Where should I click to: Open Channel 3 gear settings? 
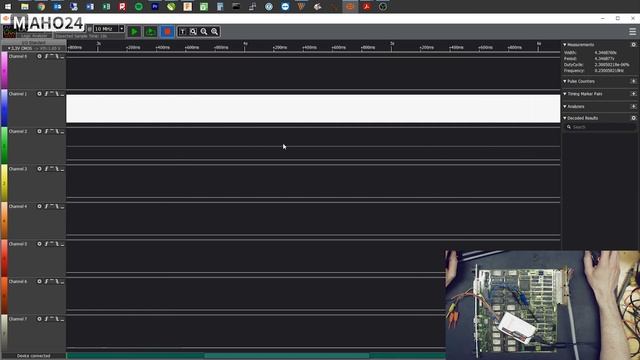(39, 169)
